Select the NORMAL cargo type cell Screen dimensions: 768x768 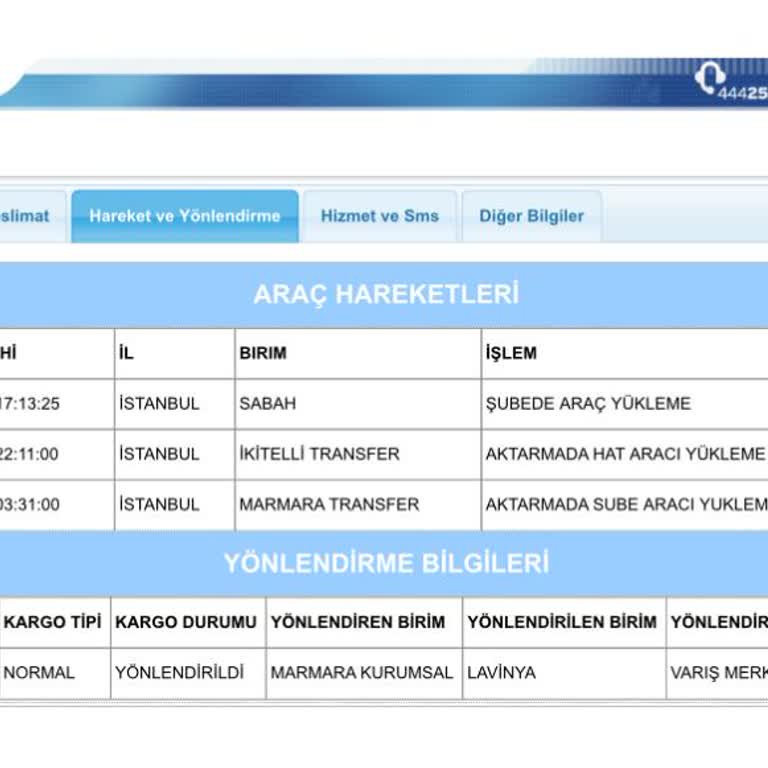(x=55, y=673)
